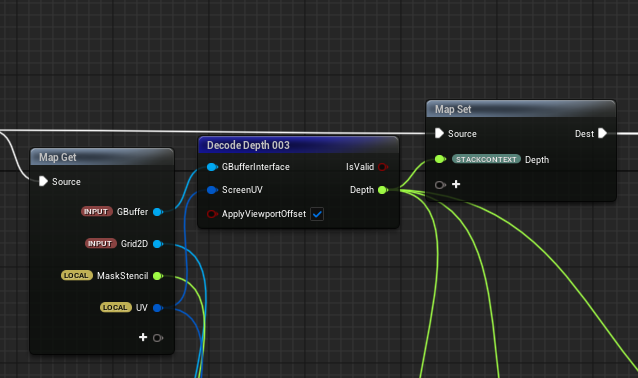Click the ApplyViewportOffset label
638x378 pixels.
point(264,214)
